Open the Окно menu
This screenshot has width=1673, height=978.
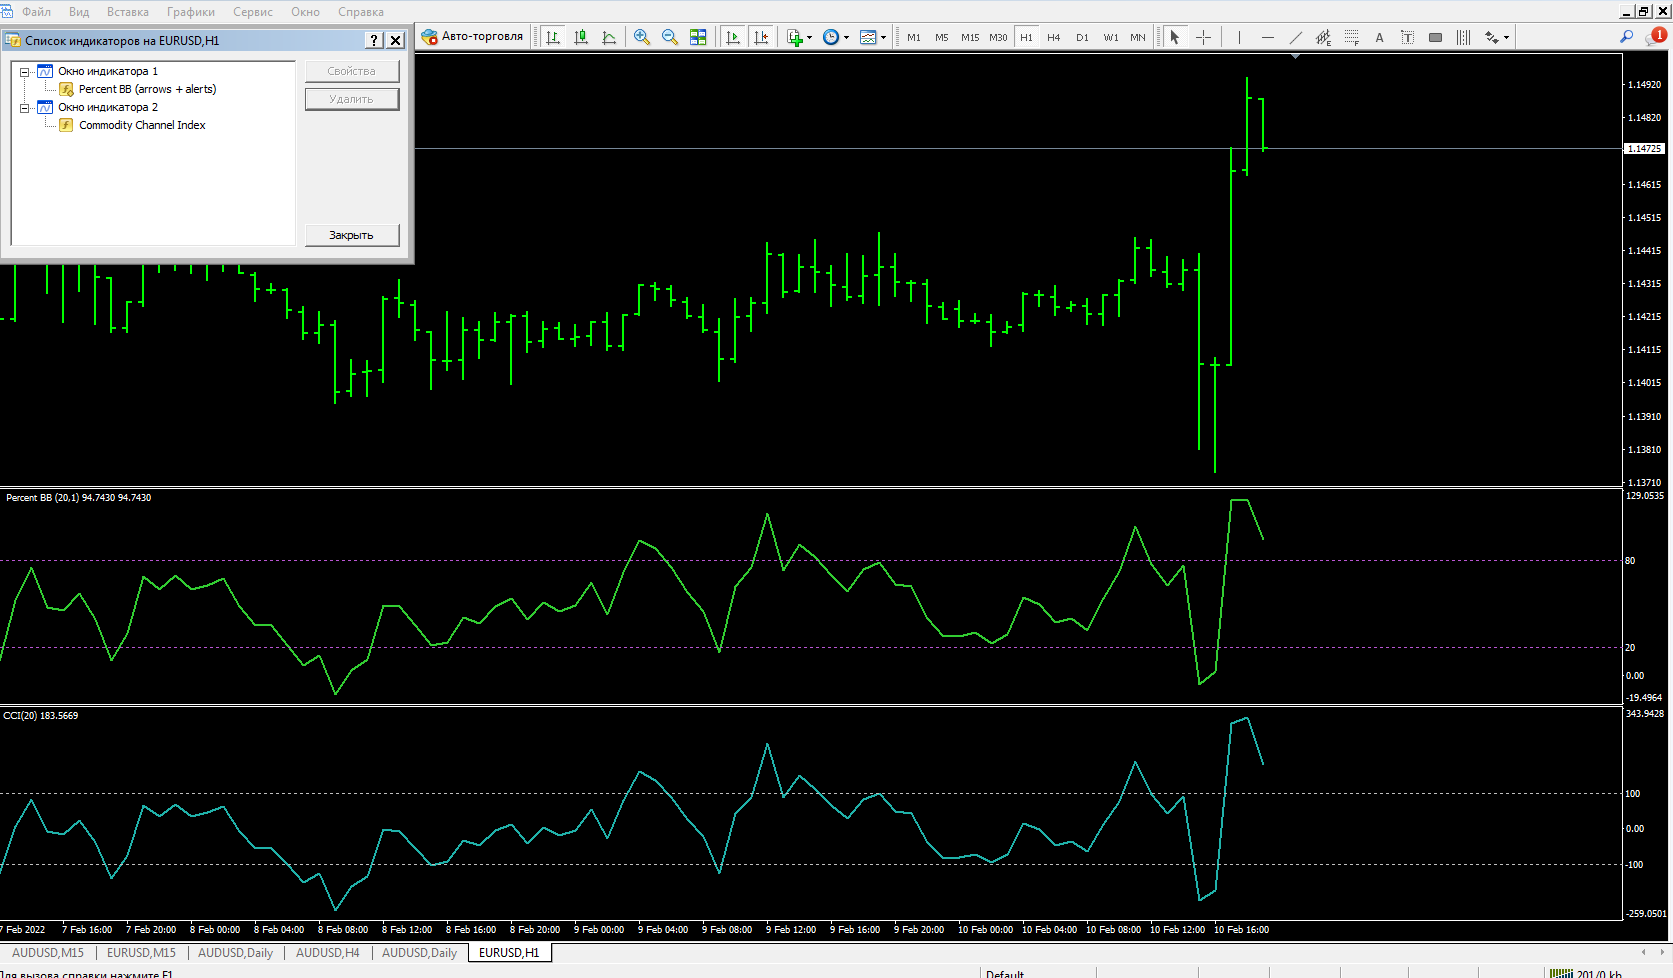(x=306, y=12)
